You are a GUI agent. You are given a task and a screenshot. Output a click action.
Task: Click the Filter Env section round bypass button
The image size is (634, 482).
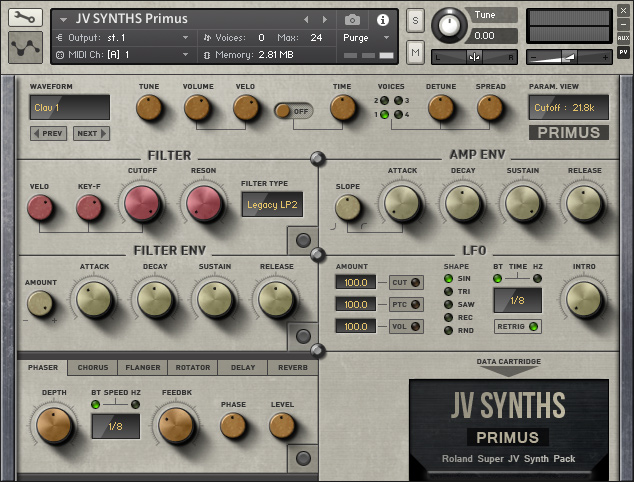click(x=303, y=336)
